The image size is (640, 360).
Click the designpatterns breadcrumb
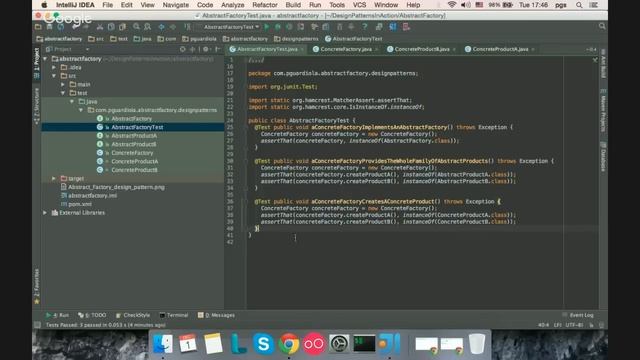coord(296,39)
